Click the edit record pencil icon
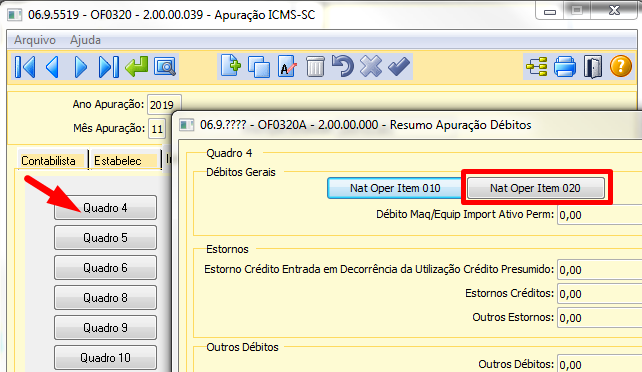The width and height of the screenshot is (642, 372). tap(287, 66)
